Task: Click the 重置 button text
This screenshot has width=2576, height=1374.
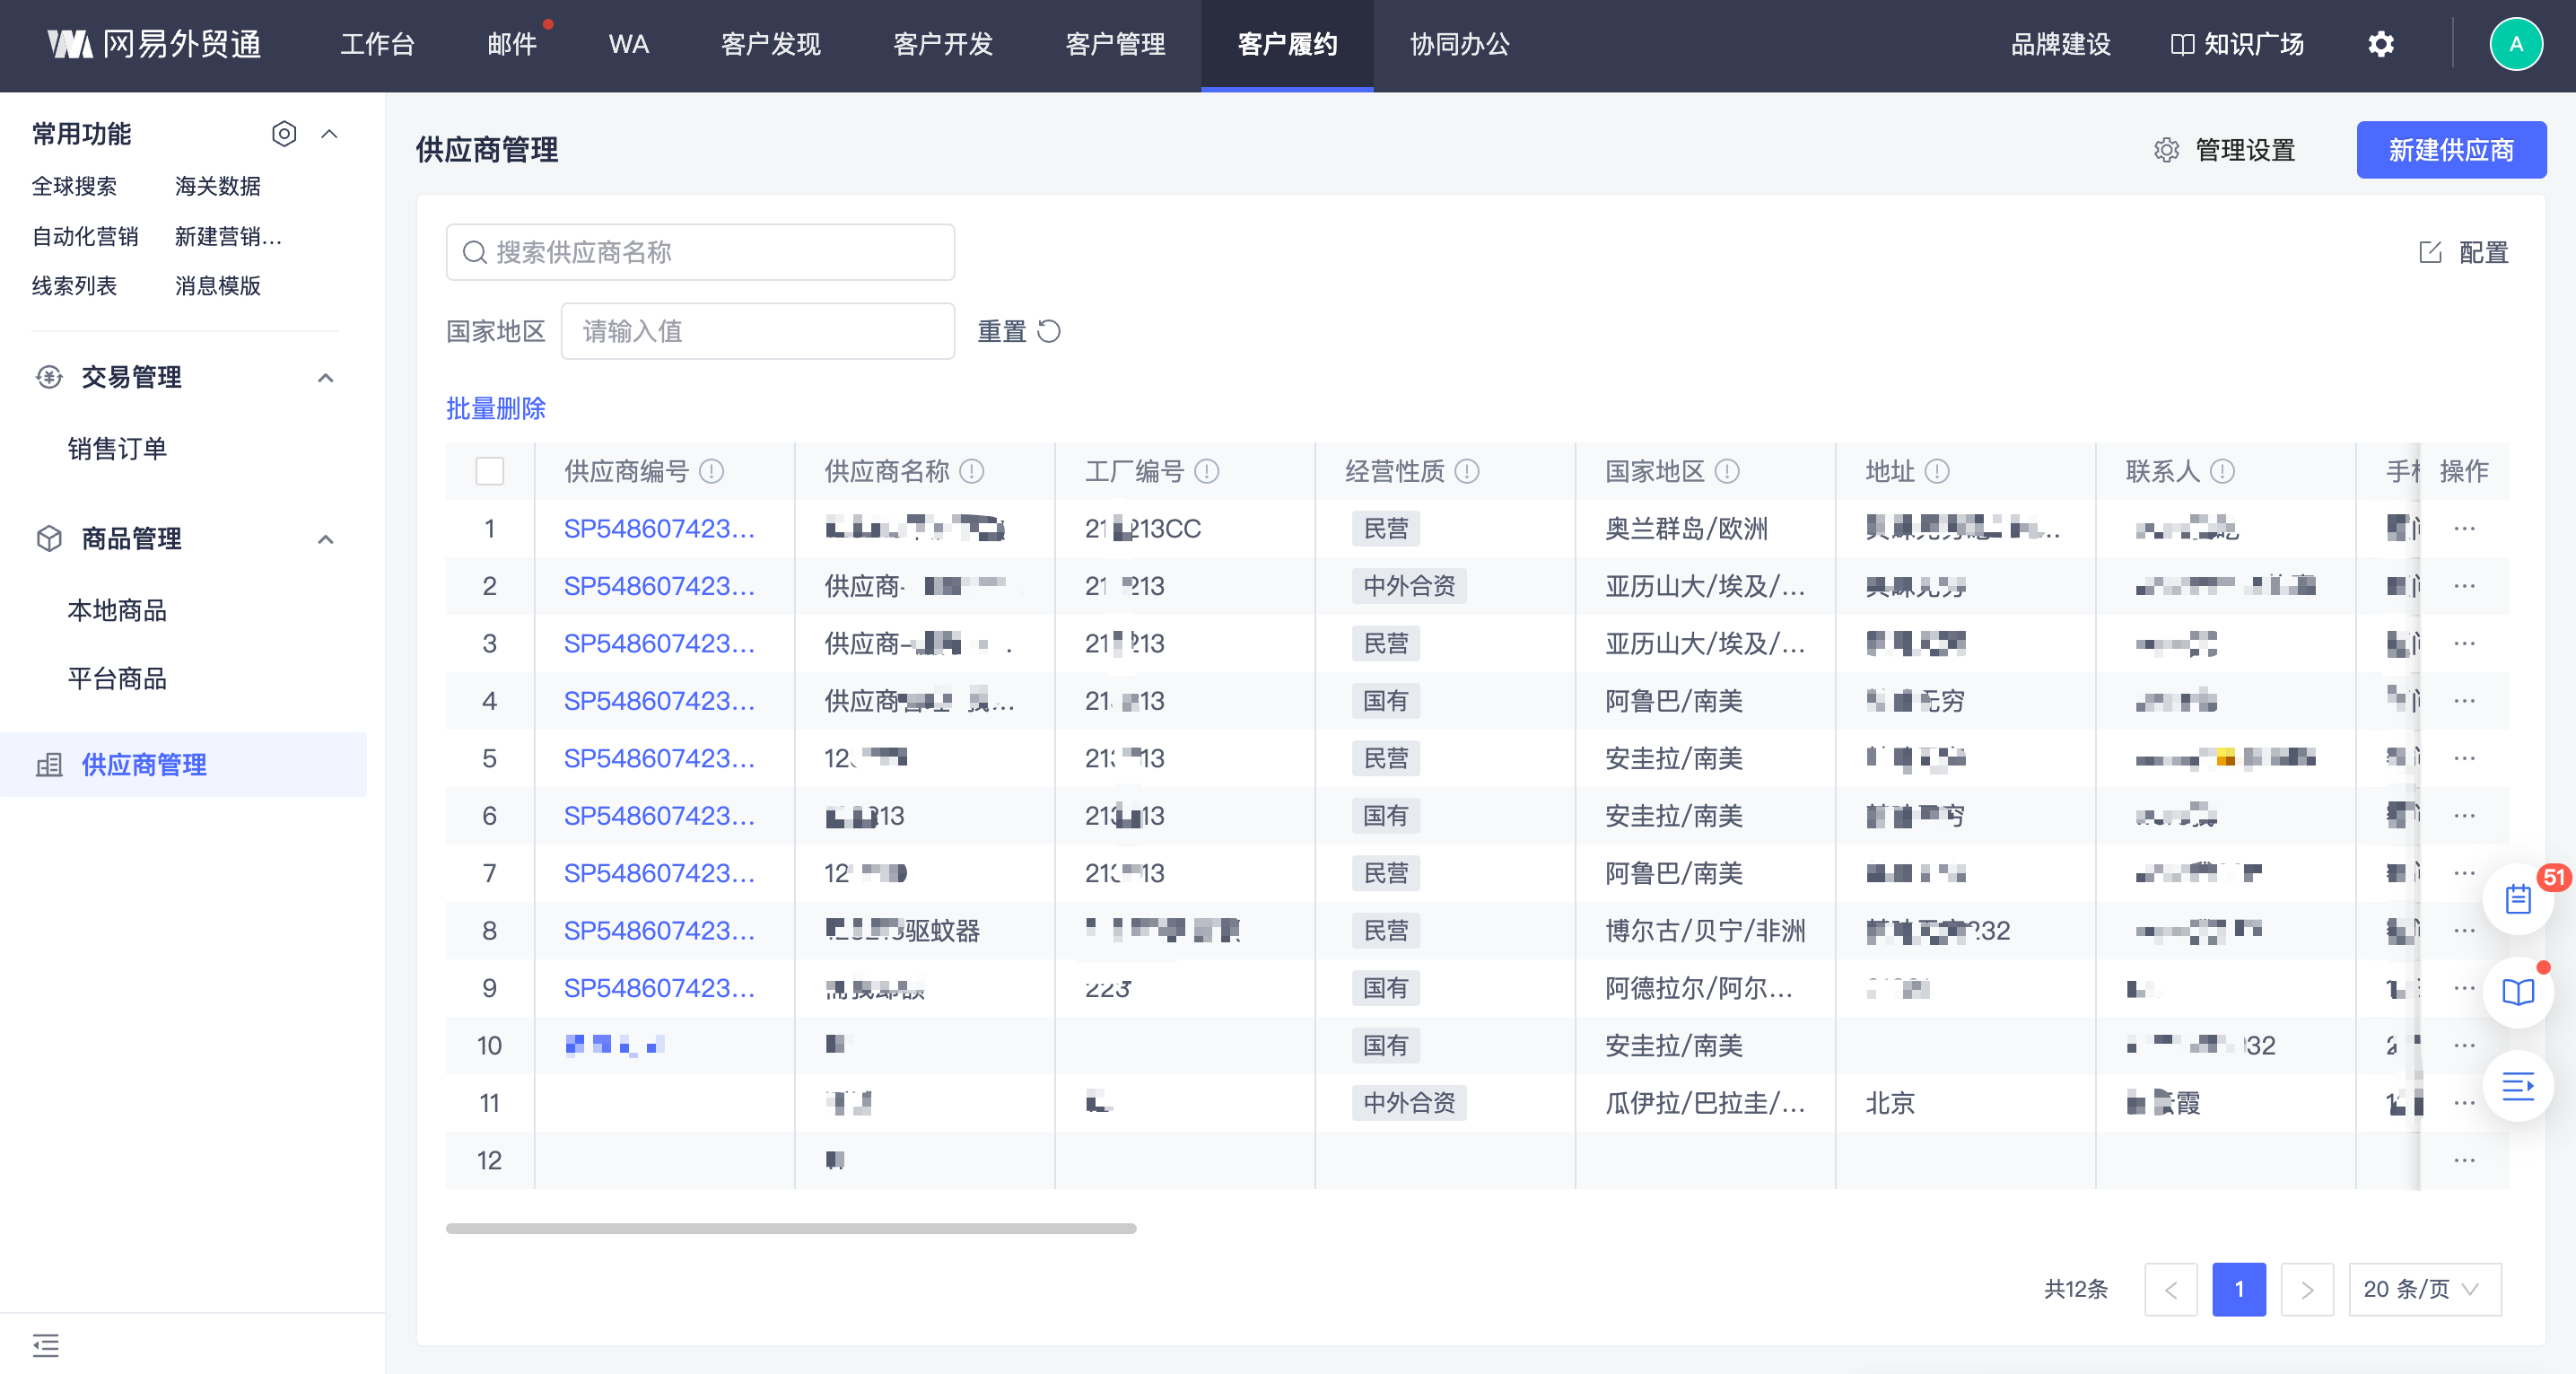Action: [1002, 331]
